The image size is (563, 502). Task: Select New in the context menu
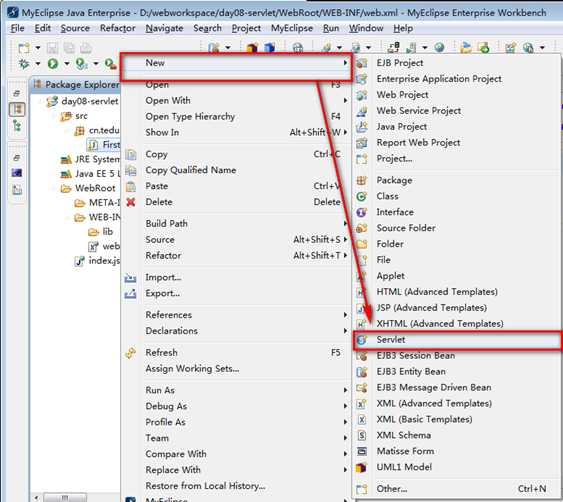pos(236,63)
